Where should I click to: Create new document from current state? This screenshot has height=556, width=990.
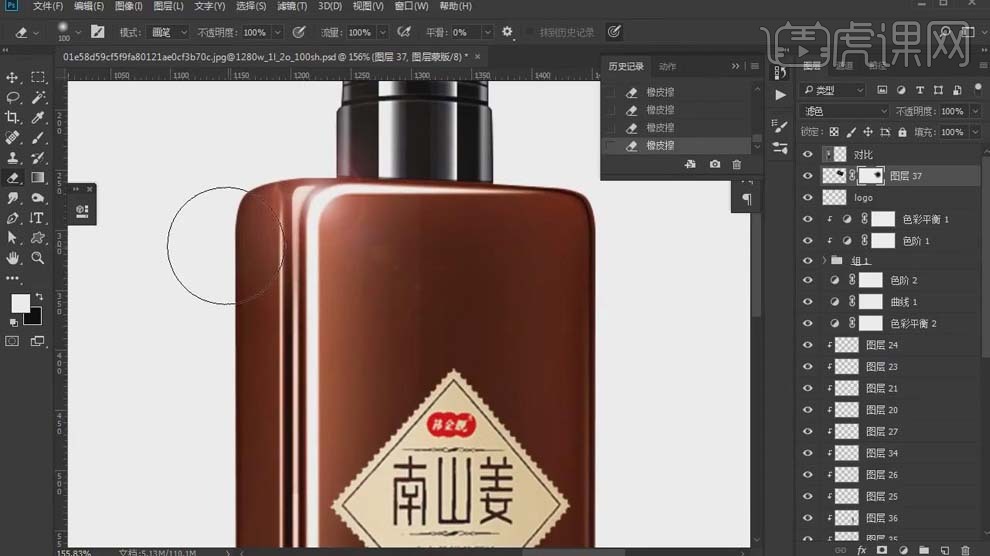690,164
